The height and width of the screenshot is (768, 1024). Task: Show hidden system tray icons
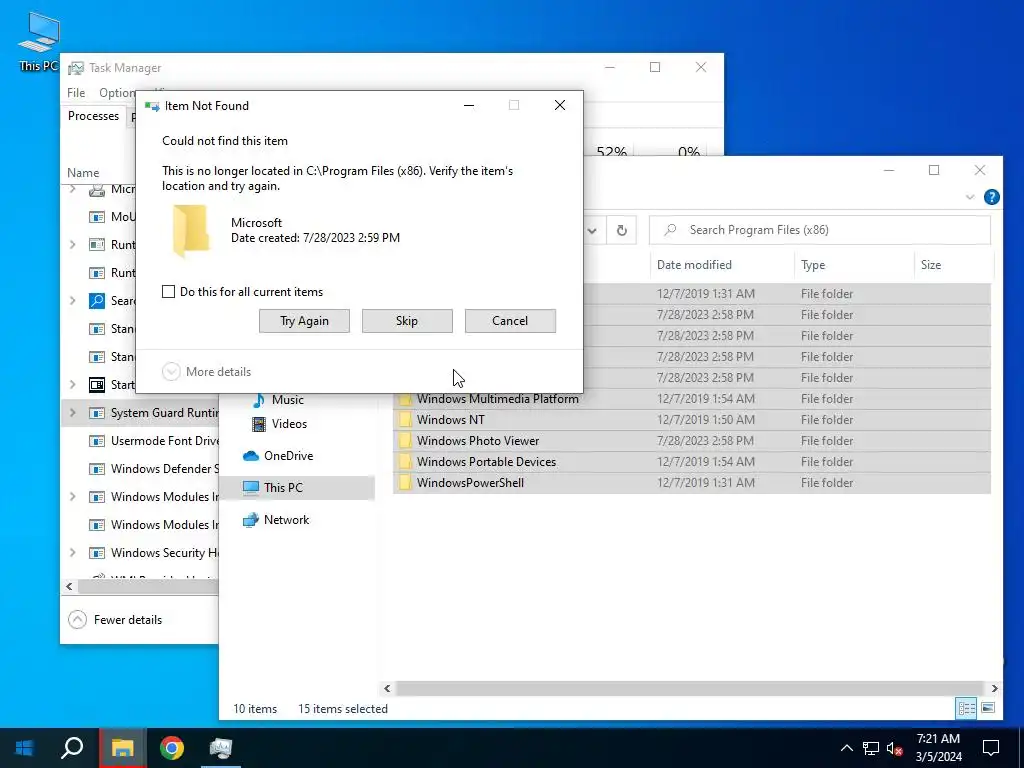click(846, 748)
